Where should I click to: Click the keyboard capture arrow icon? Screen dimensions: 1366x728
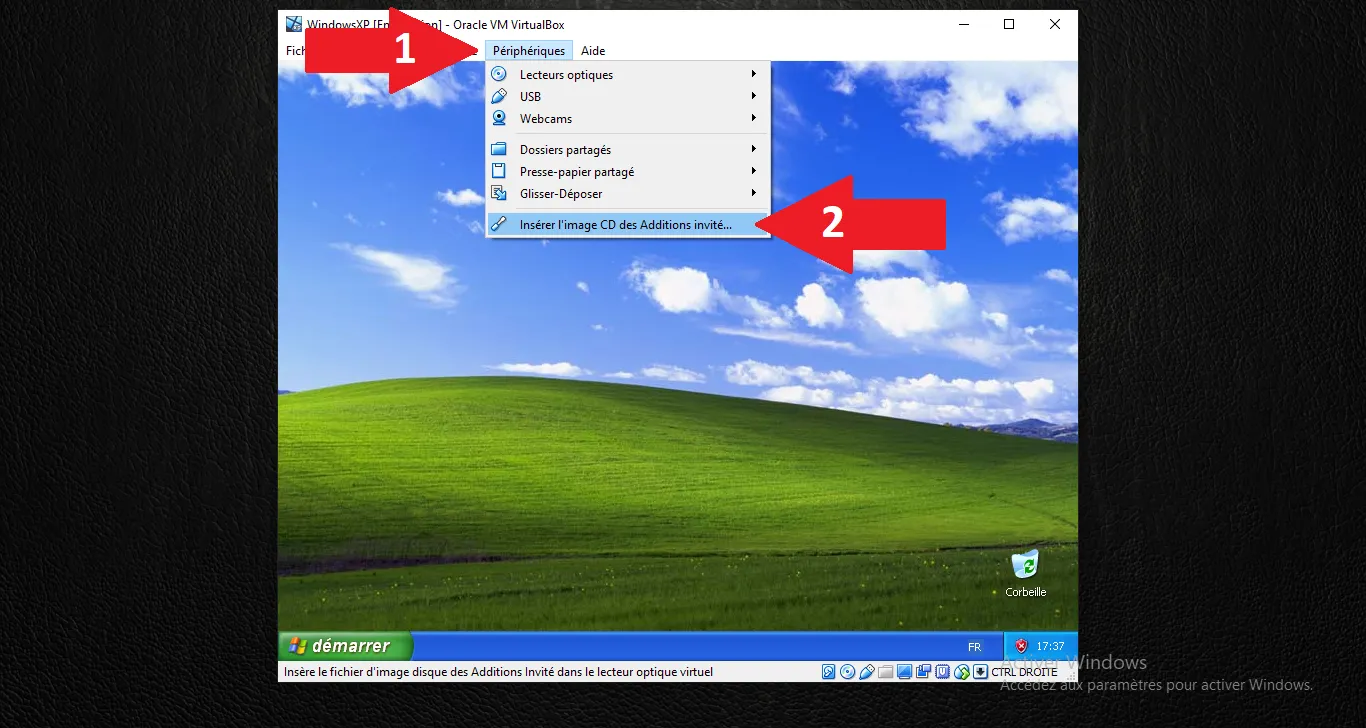pyautogui.click(x=980, y=672)
